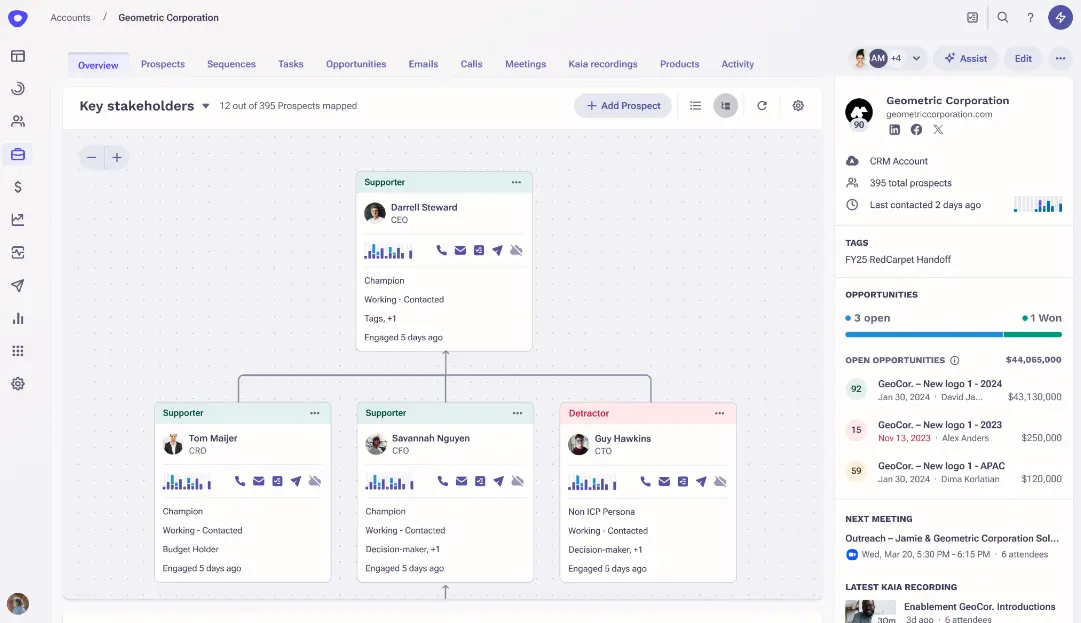This screenshot has width=1081, height=623.
Task: Switch to the Opportunities tab
Action: point(355,64)
